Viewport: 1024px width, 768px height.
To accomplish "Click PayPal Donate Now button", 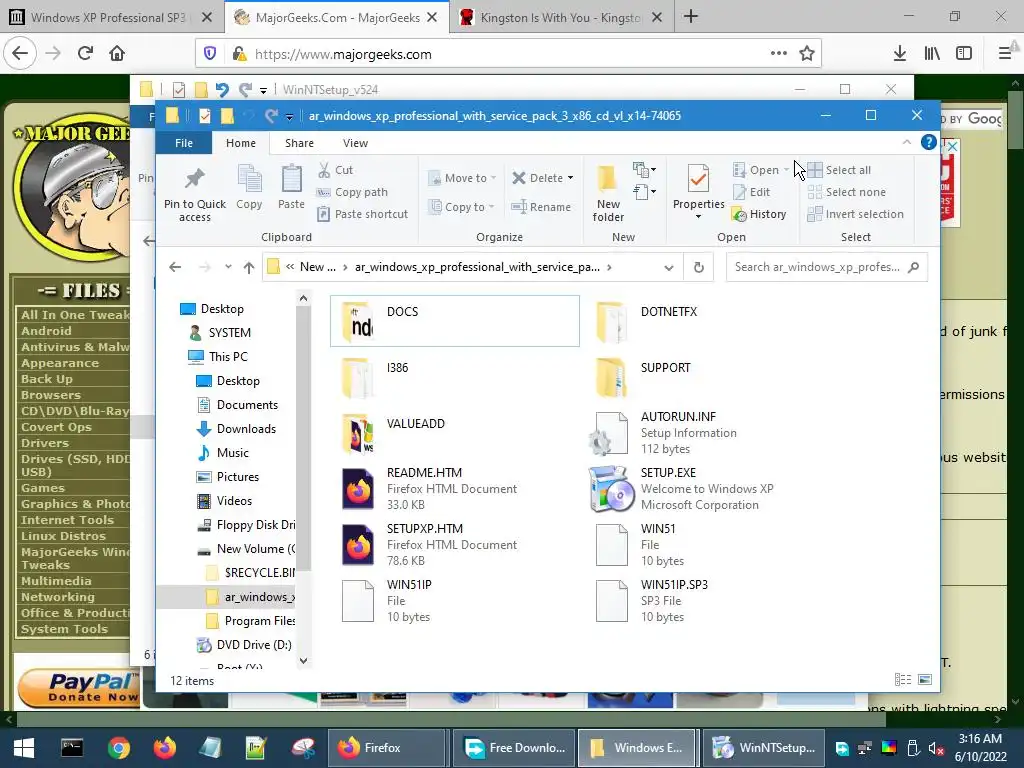I will click(x=79, y=688).
